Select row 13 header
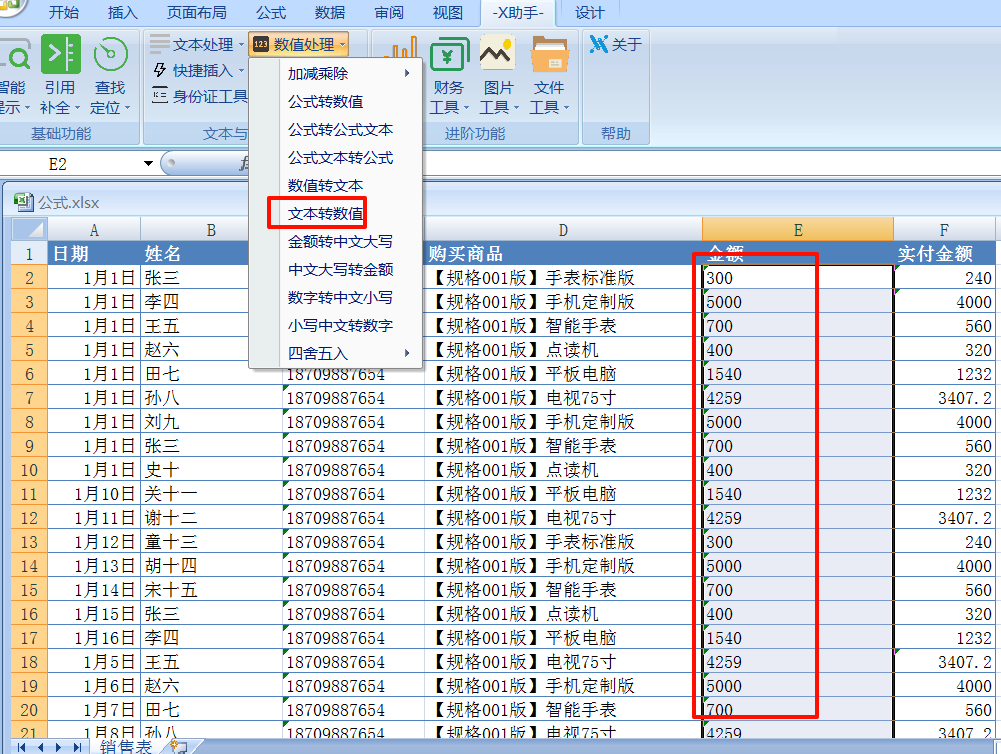 click(x=29, y=542)
